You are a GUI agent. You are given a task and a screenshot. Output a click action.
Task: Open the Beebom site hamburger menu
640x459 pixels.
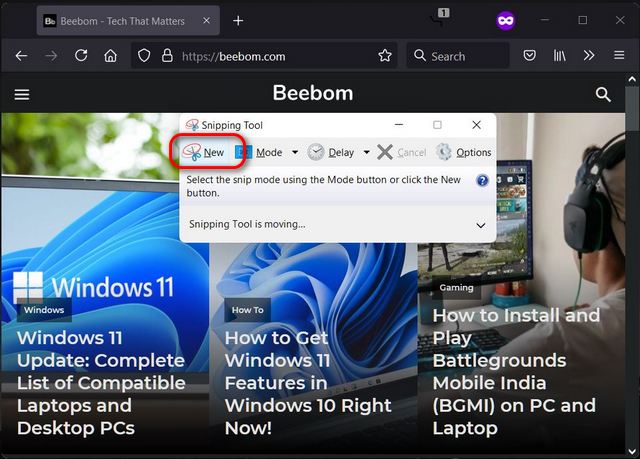coord(22,94)
